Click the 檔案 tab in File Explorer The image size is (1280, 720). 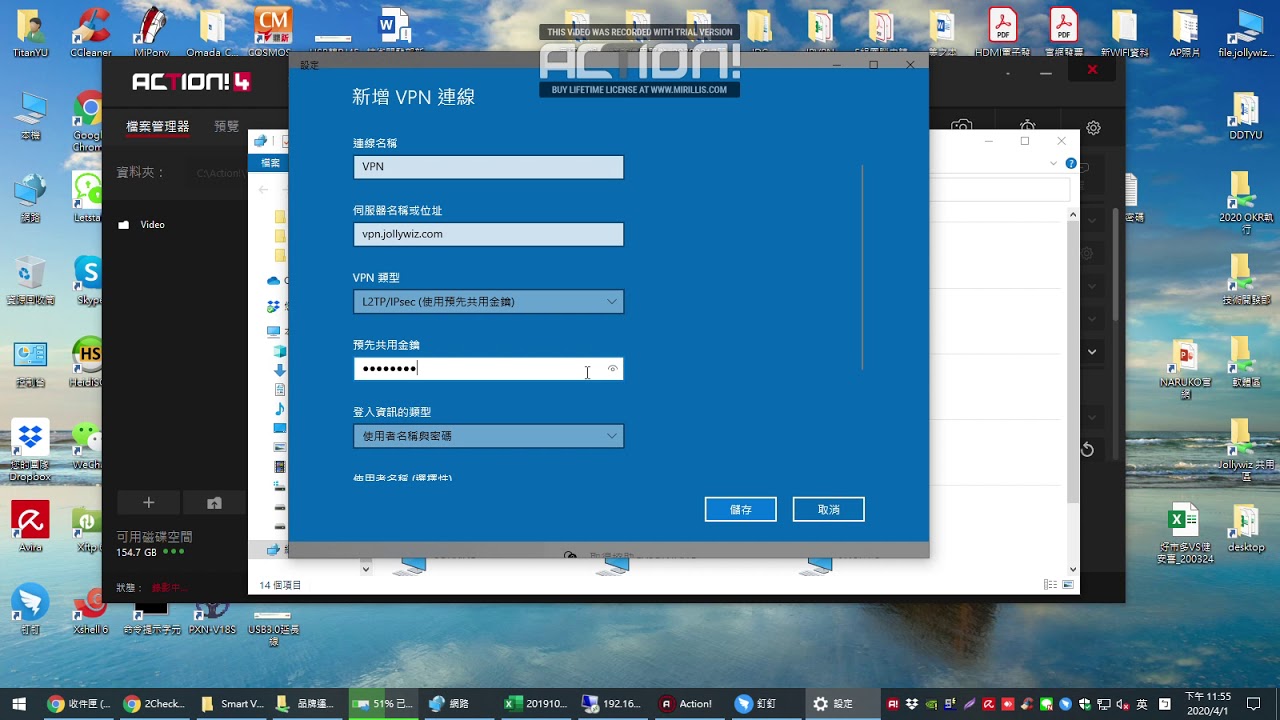coord(270,163)
